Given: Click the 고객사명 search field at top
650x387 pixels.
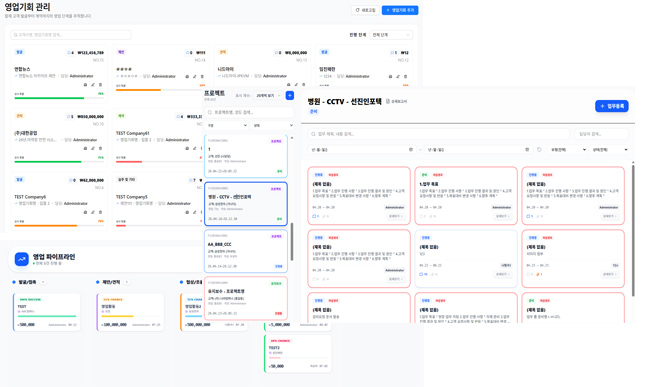Looking at the screenshot, I should click(x=71, y=35).
